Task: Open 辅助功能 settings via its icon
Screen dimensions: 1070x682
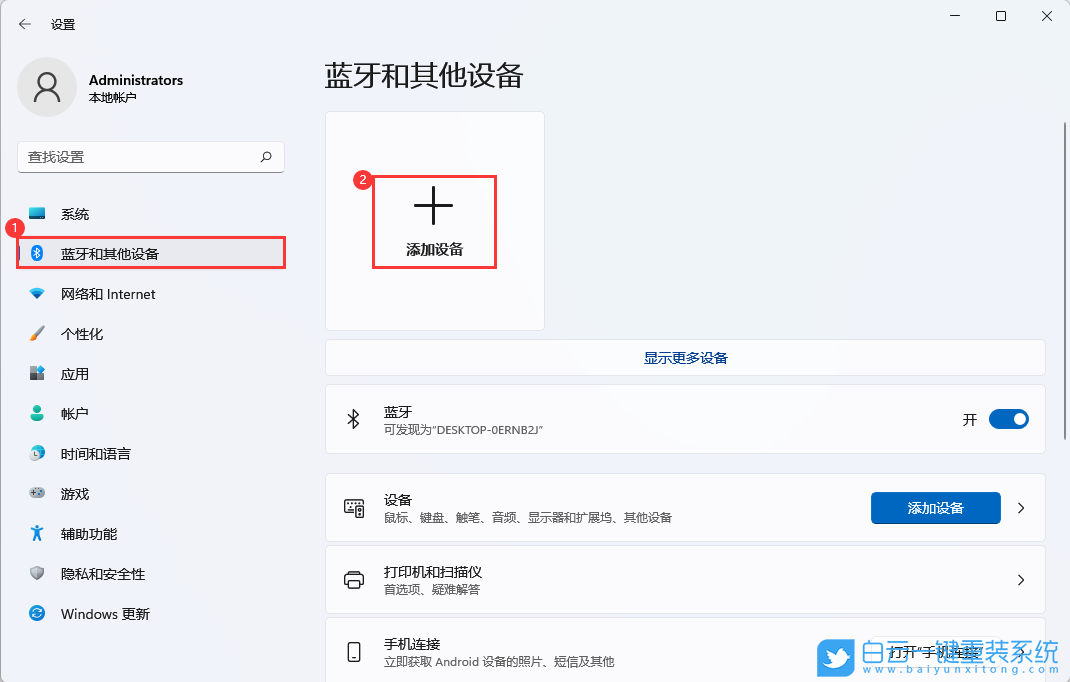Action: 38,533
